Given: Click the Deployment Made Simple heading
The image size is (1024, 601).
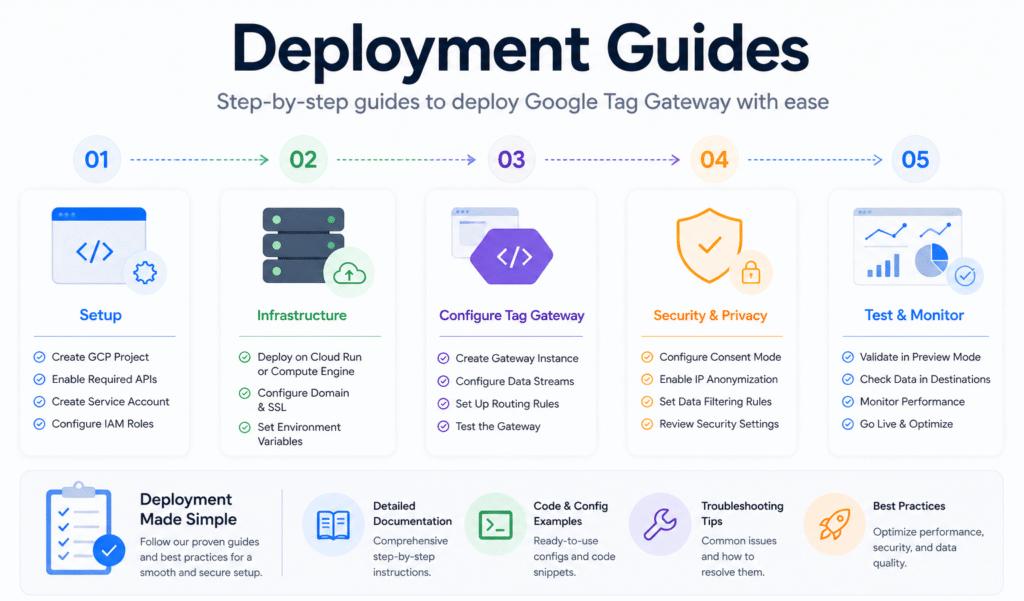Looking at the screenshot, I should click(188, 510).
